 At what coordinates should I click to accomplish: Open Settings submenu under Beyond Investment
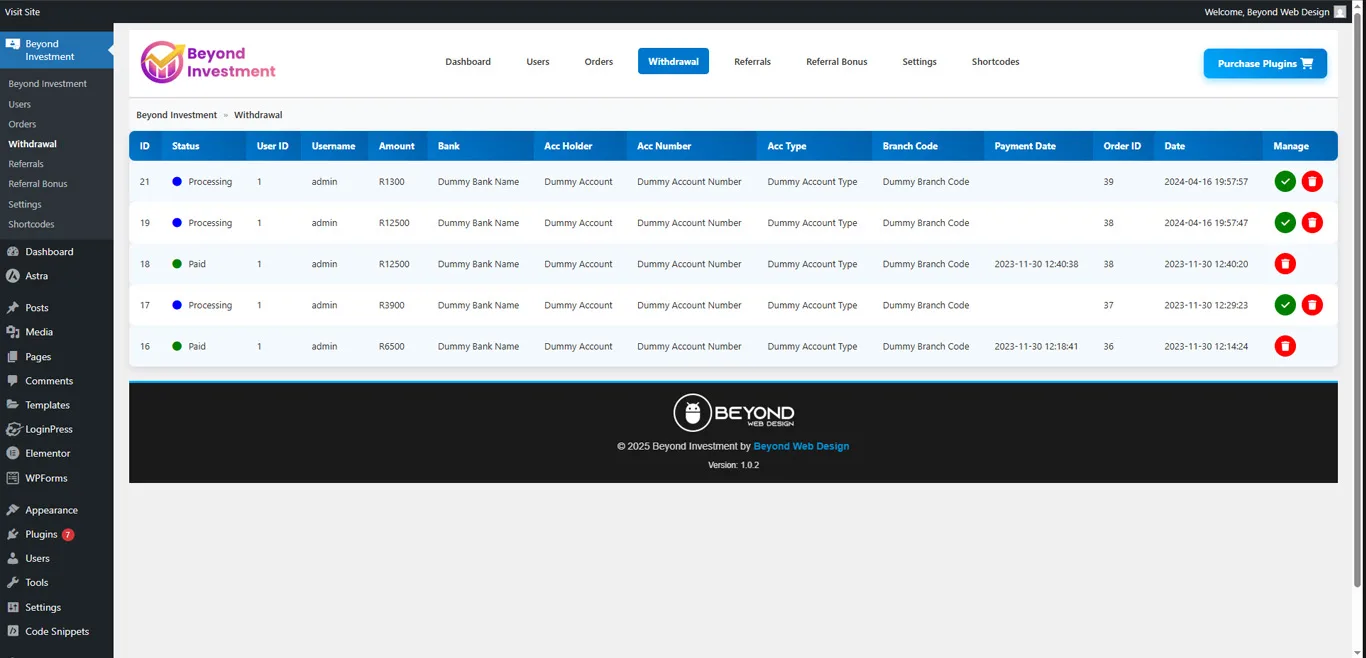[25, 204]
